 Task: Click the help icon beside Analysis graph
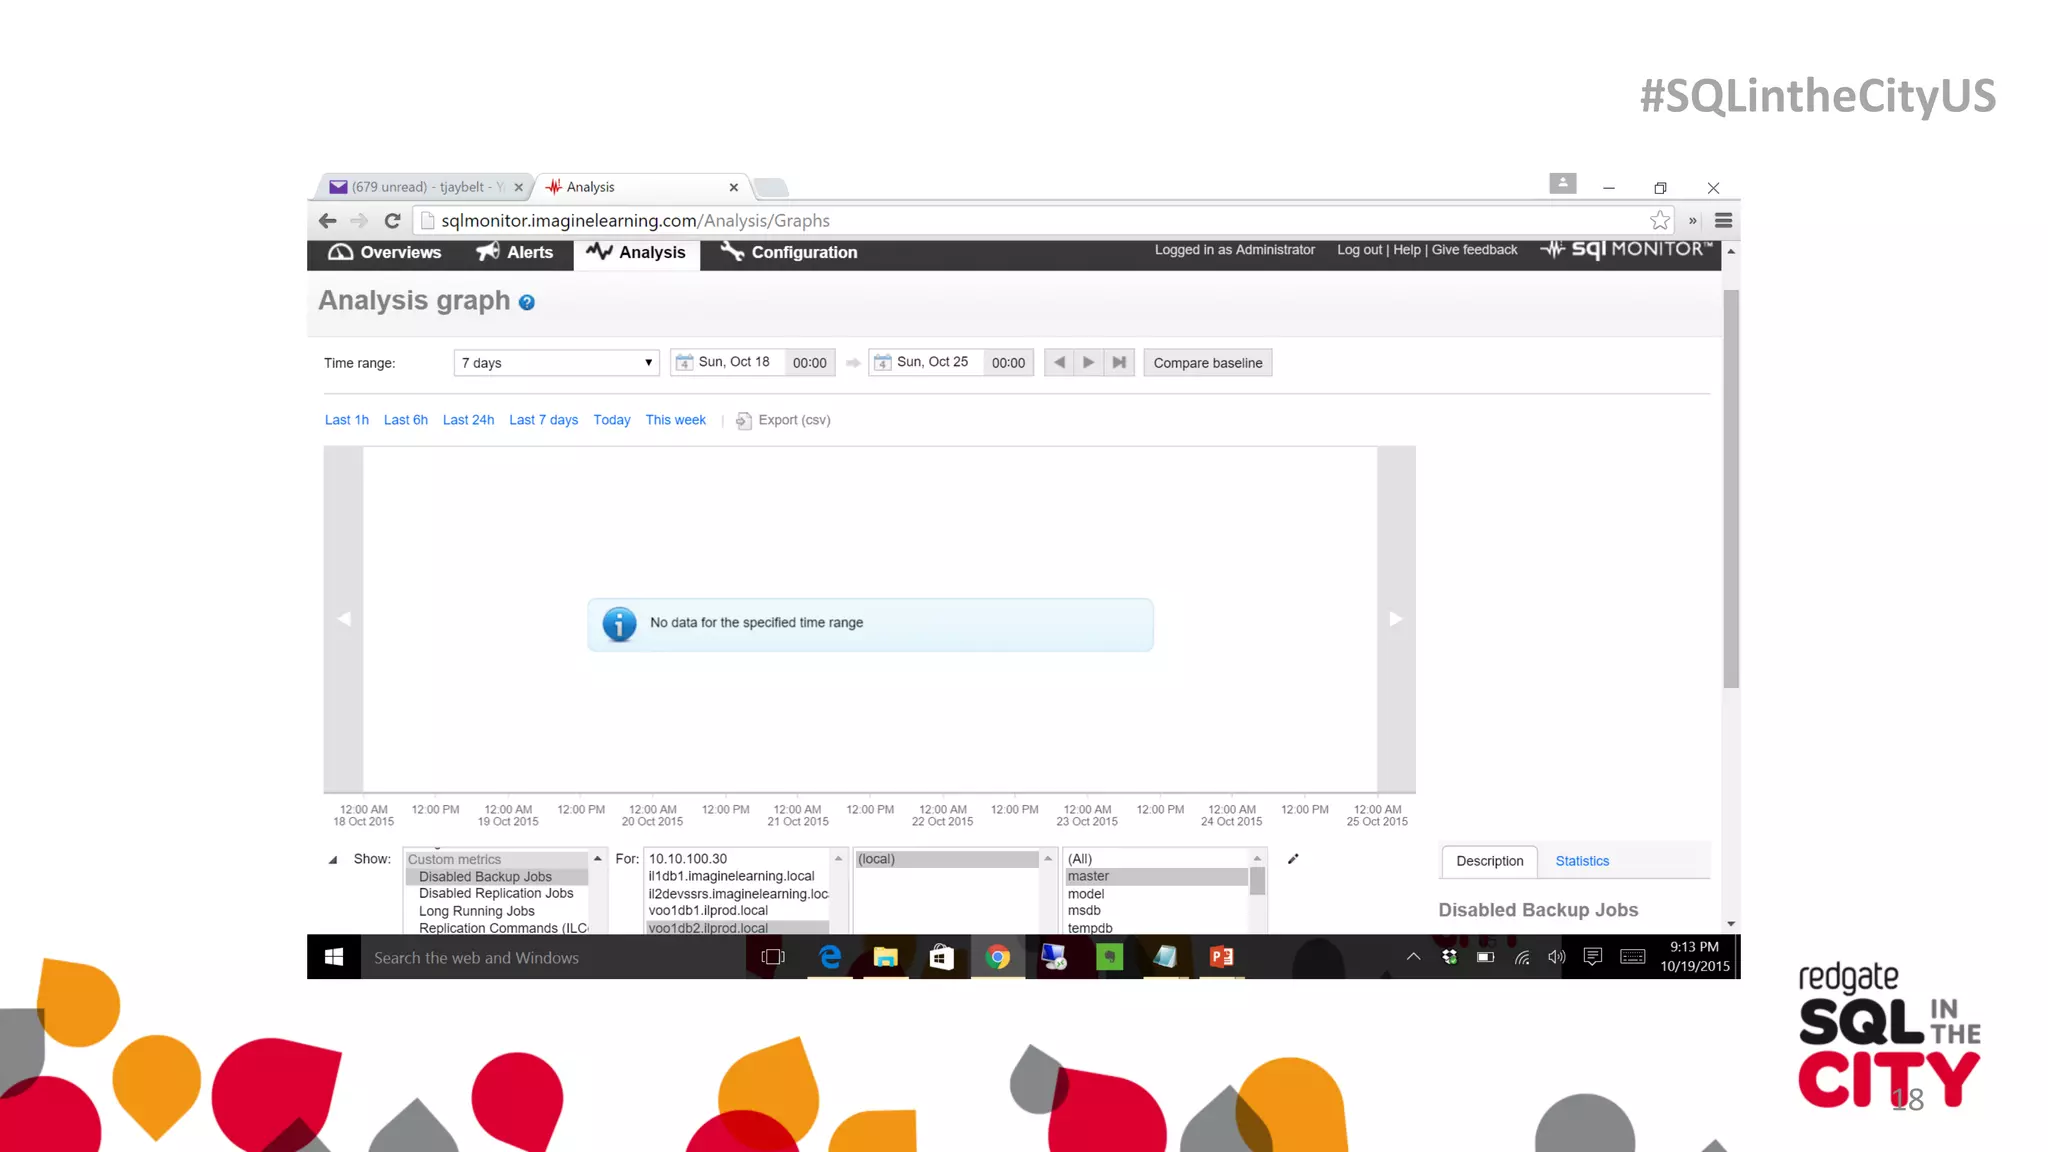tap(527, 302)
